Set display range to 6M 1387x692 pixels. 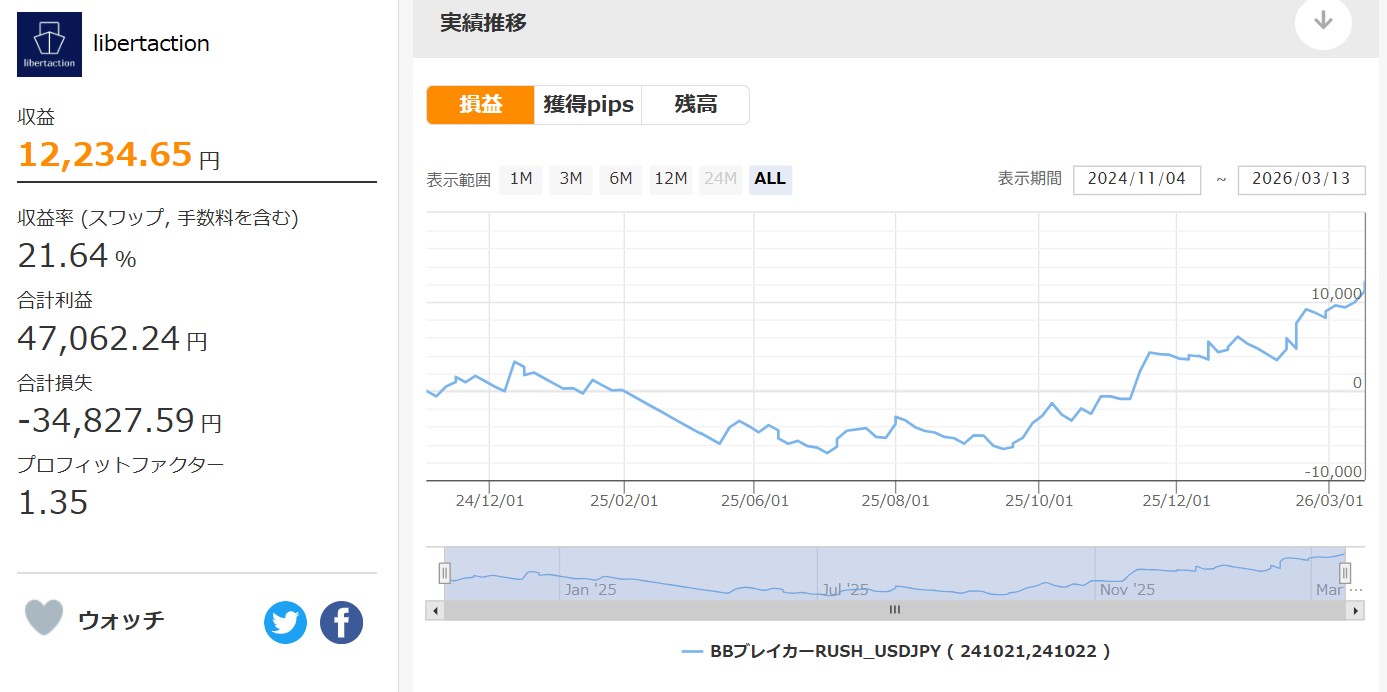(x=621, y=179)
